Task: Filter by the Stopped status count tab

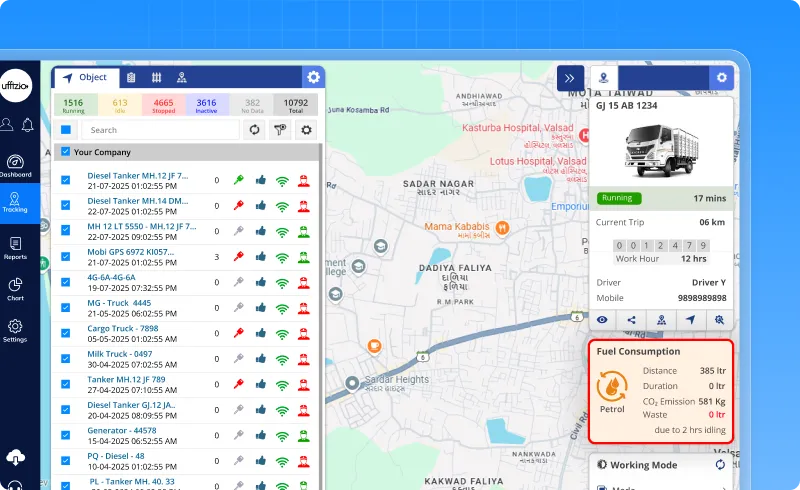Action: tap(163, 104)
